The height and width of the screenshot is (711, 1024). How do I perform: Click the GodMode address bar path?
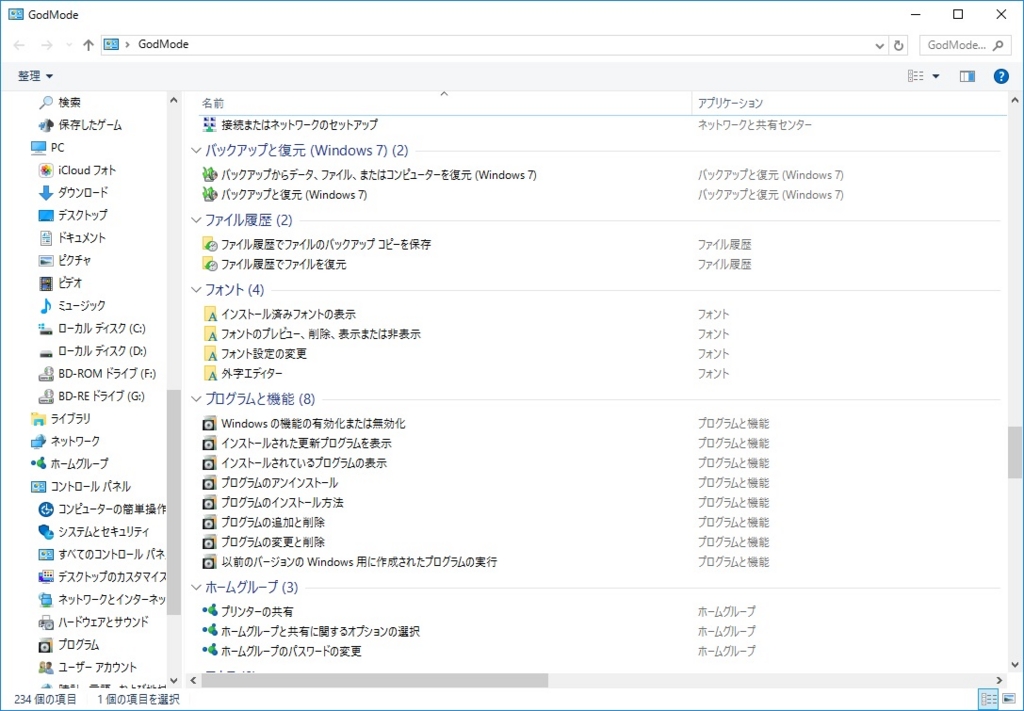click(163, 44)
